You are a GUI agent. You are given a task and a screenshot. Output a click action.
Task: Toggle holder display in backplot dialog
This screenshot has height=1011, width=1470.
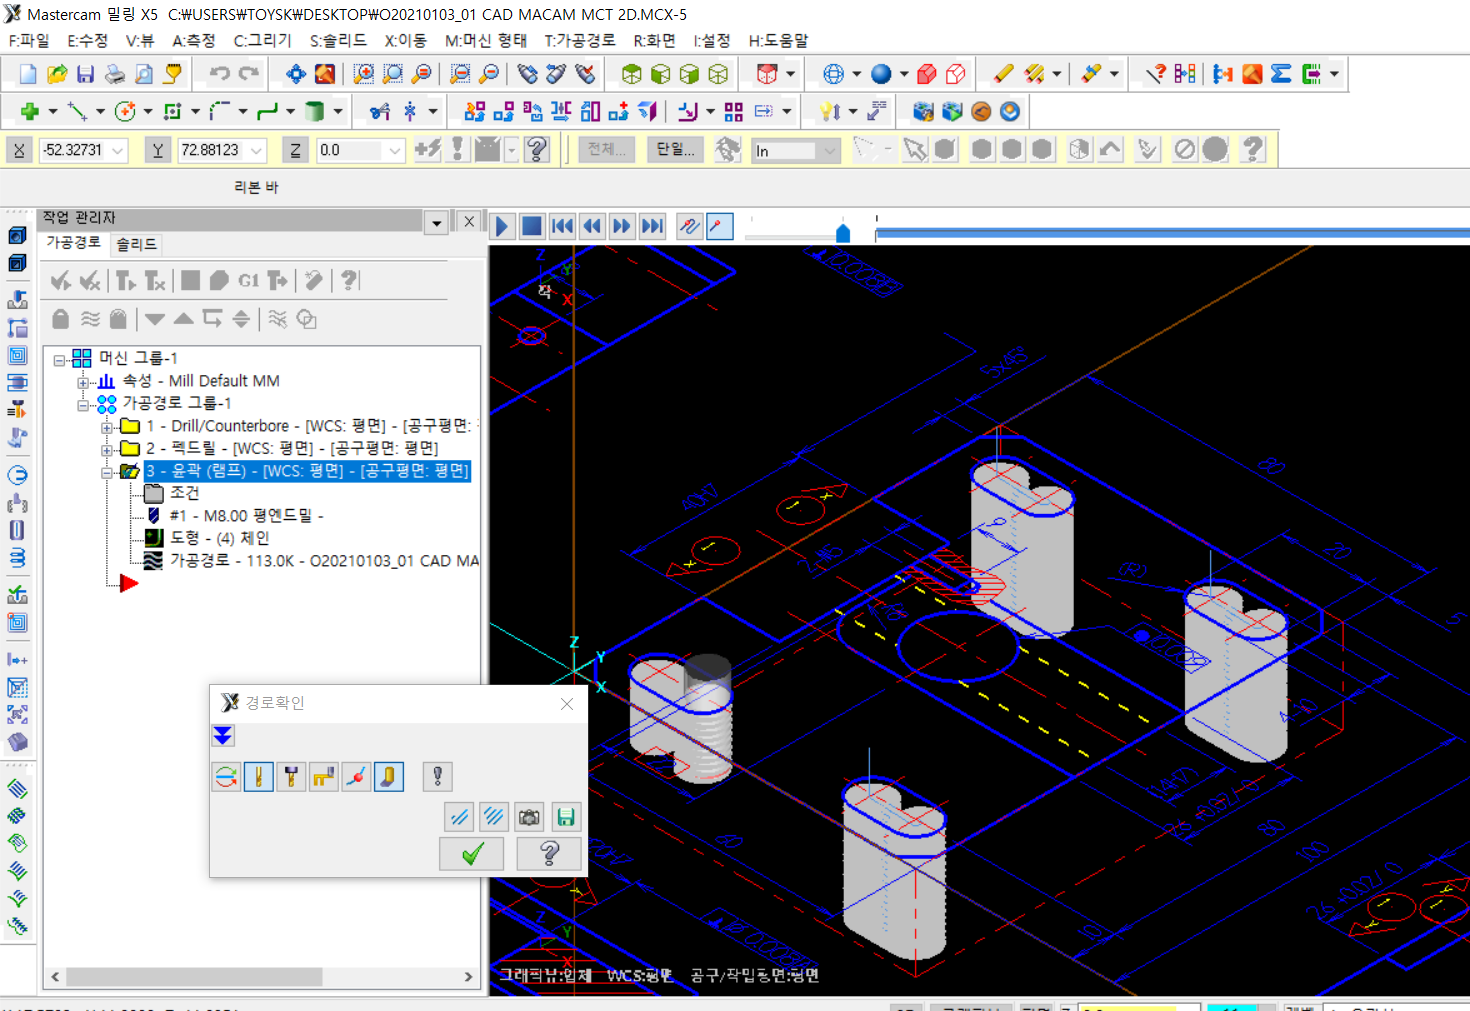click(291, 776)
